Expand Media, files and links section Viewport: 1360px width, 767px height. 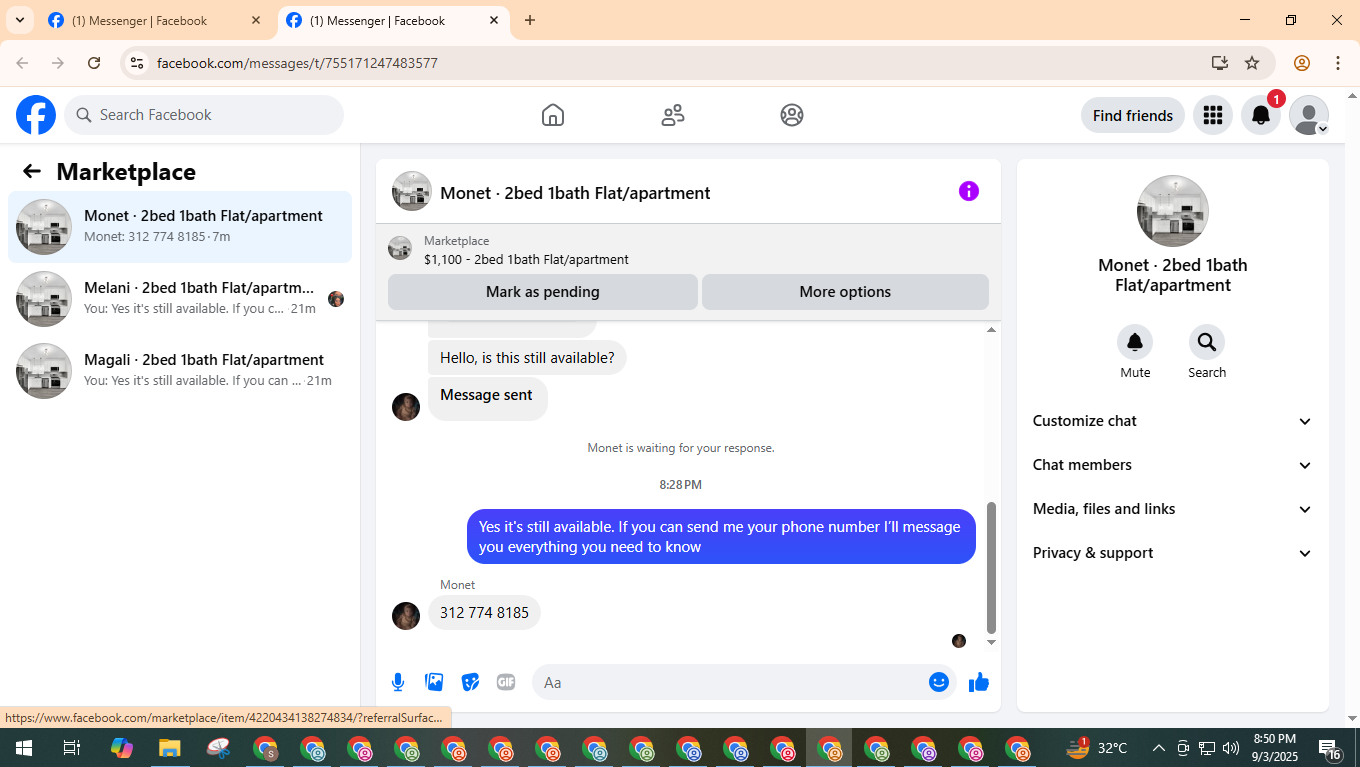[x=1172, y=509]
